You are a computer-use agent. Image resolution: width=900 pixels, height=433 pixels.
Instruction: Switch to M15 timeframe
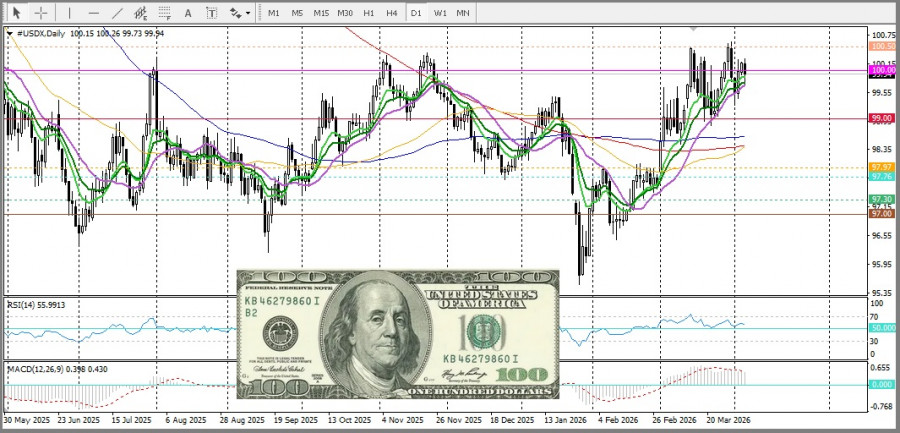click(321, 13)
